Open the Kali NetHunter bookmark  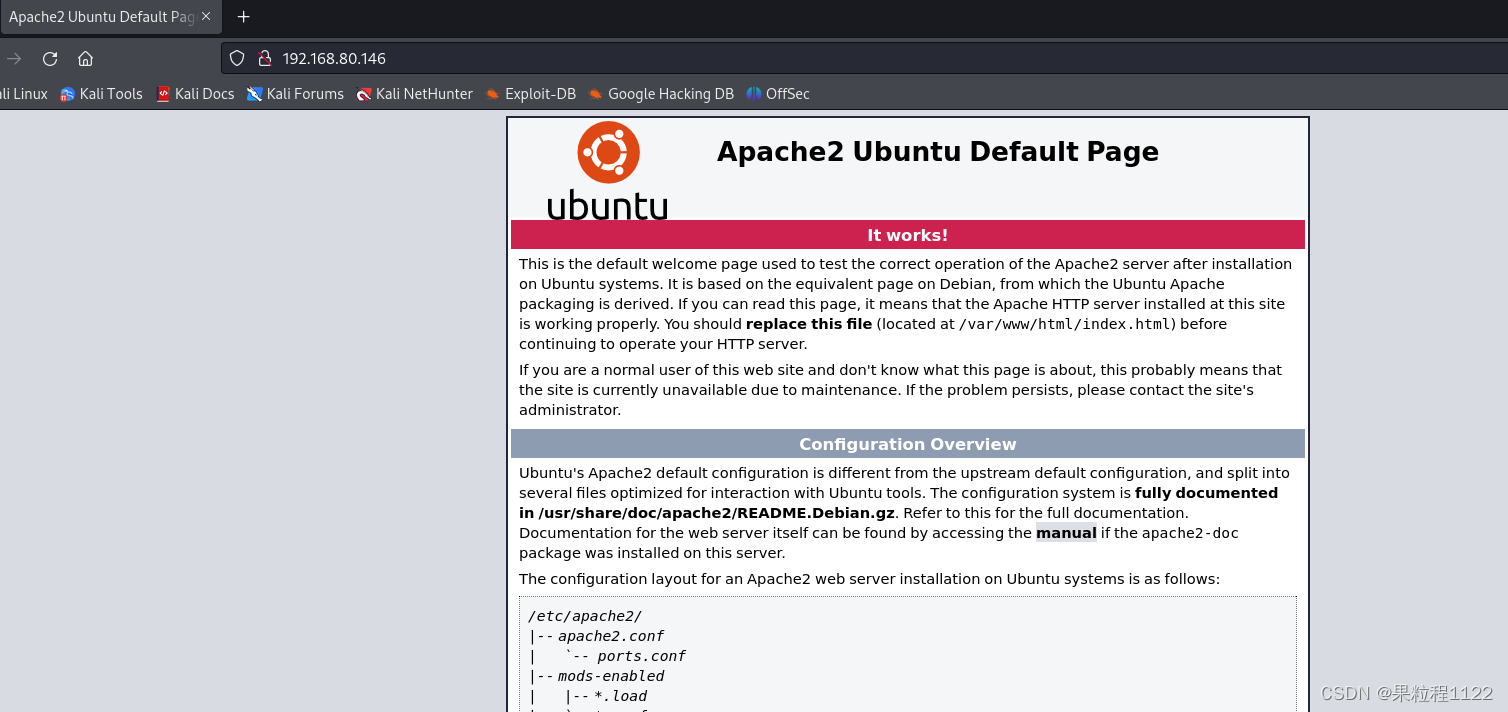(x=415, y=94)
